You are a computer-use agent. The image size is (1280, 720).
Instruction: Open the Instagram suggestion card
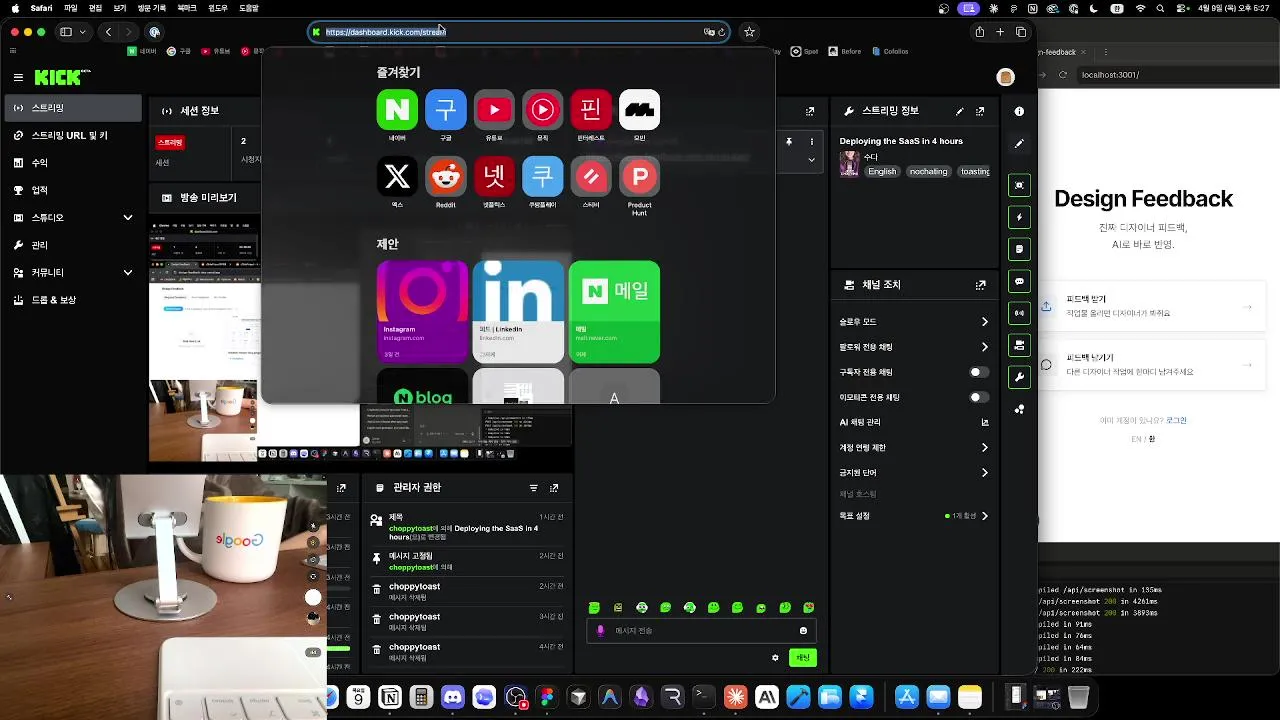point(422,311)
